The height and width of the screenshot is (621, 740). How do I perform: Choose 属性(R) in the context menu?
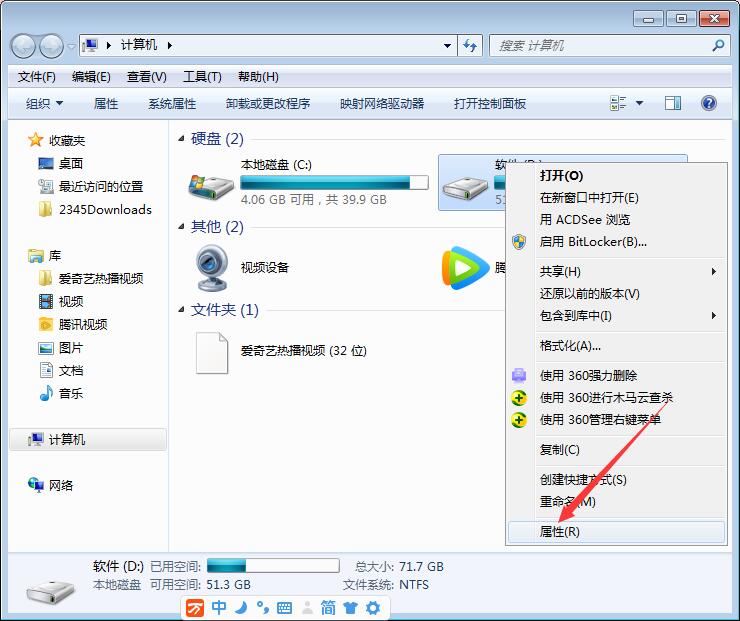[616, 532]
